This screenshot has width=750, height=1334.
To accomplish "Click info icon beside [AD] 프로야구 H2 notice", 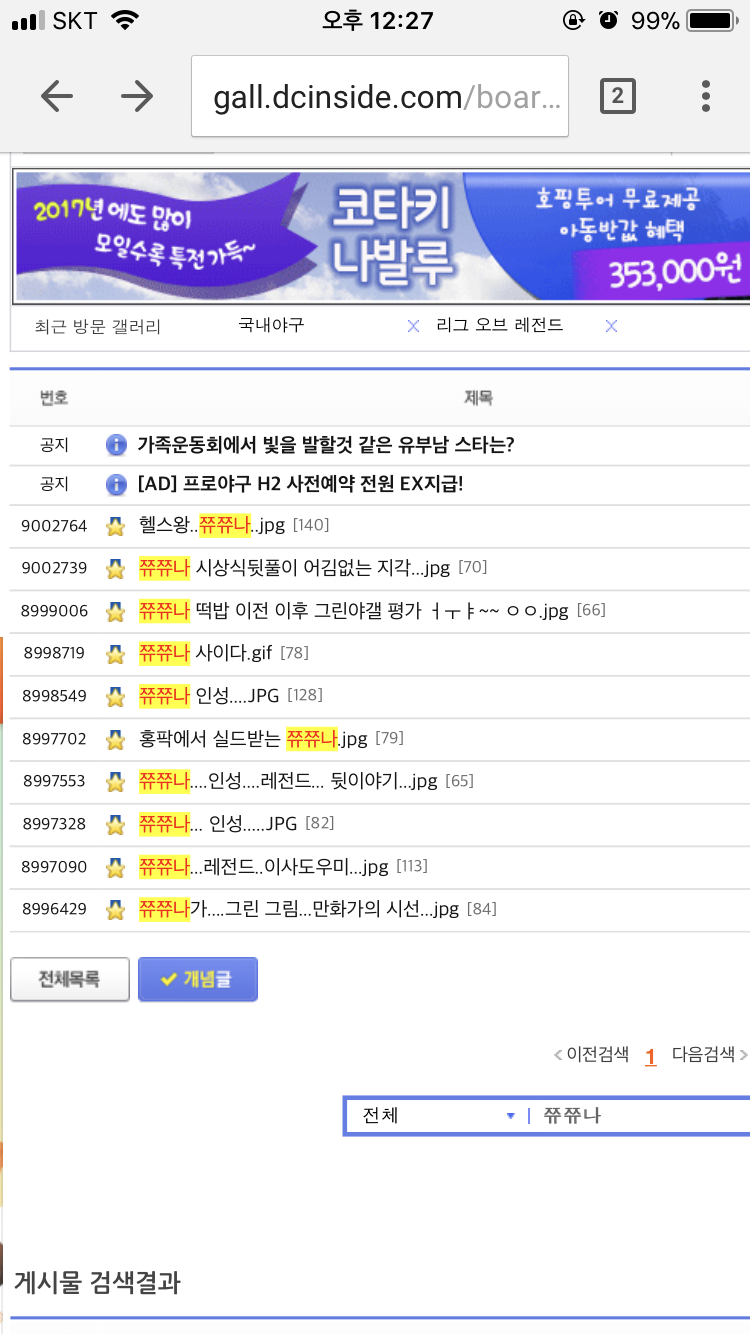I will [x=116, y=485].
